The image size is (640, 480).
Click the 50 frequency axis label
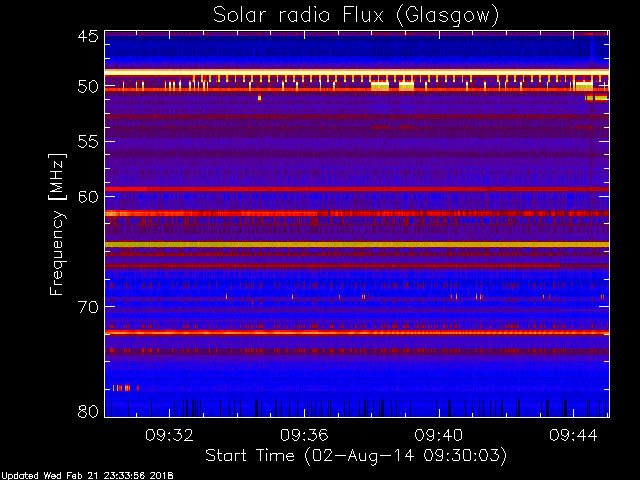[88, 87]
